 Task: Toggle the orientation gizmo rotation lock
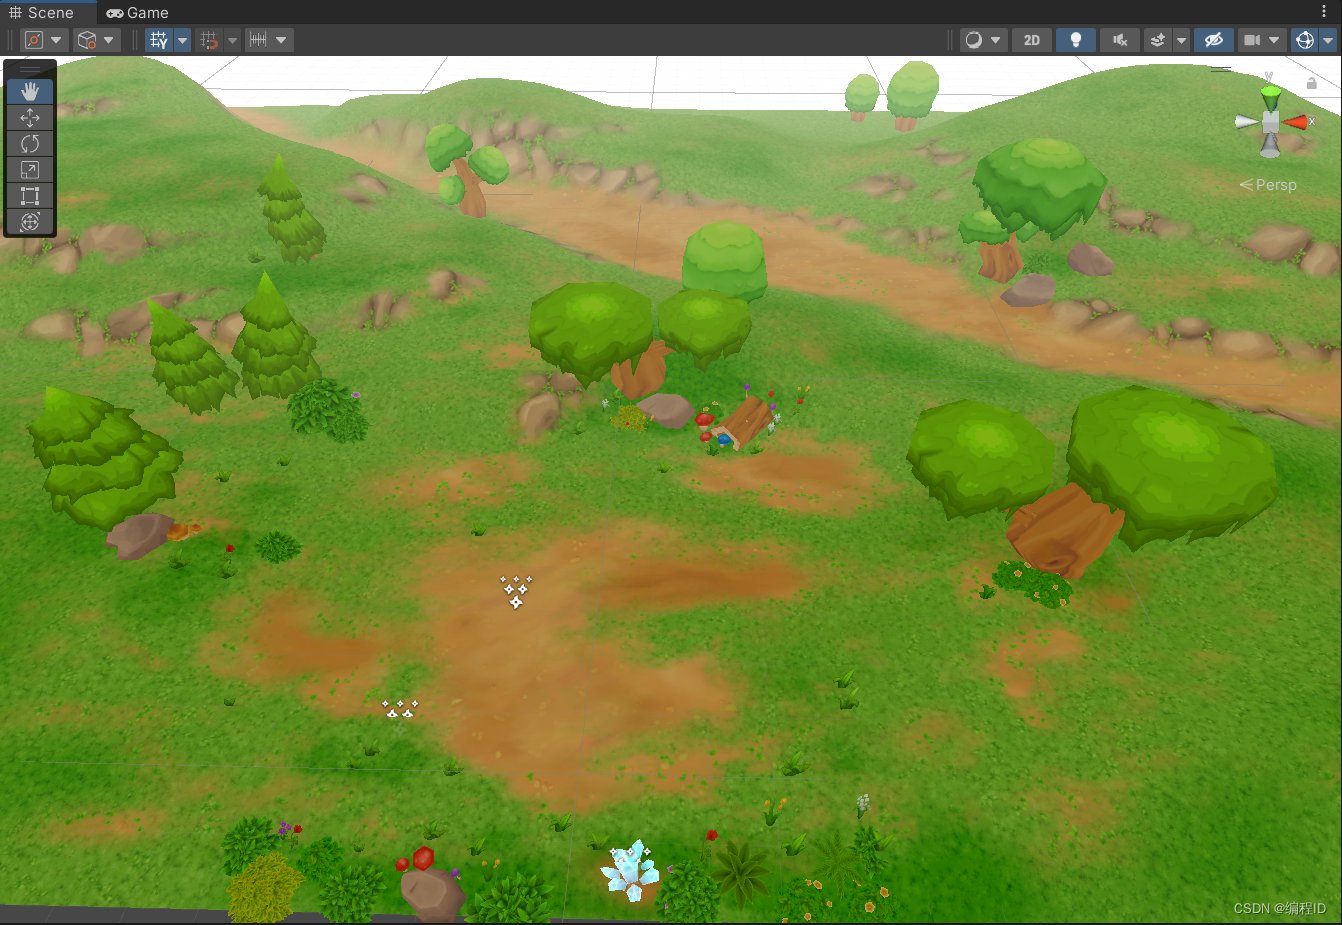pos(1312,83)
